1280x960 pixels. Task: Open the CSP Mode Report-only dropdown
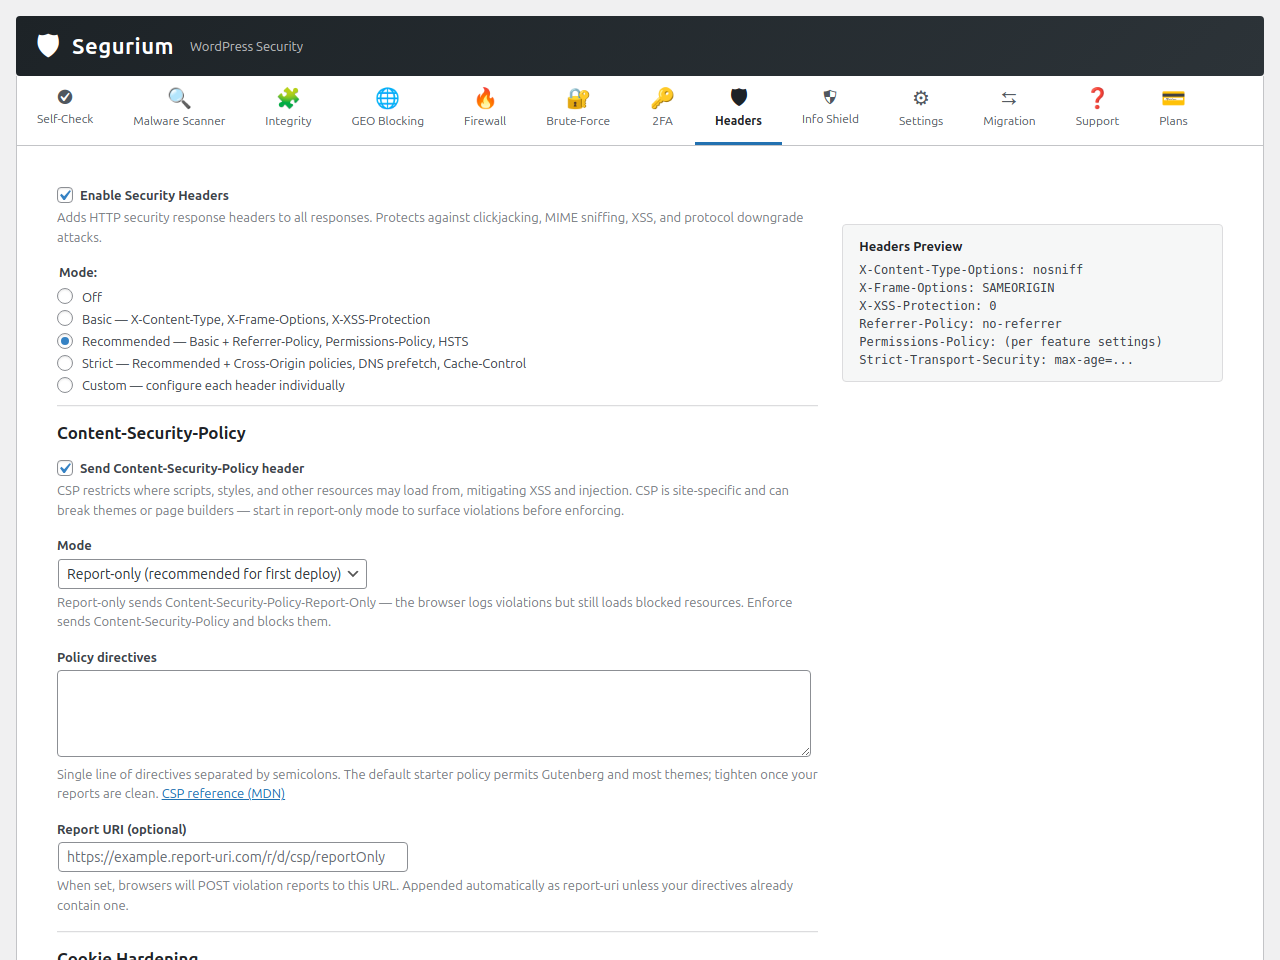click(212, 574)
